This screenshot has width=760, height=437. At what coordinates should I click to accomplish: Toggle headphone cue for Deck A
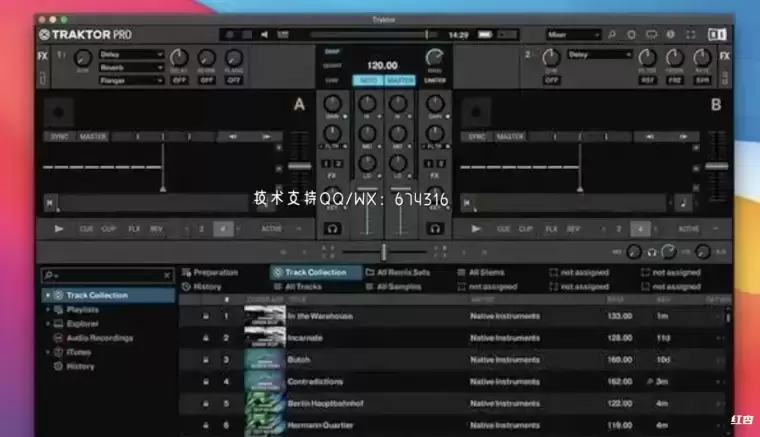click(332, 228)
